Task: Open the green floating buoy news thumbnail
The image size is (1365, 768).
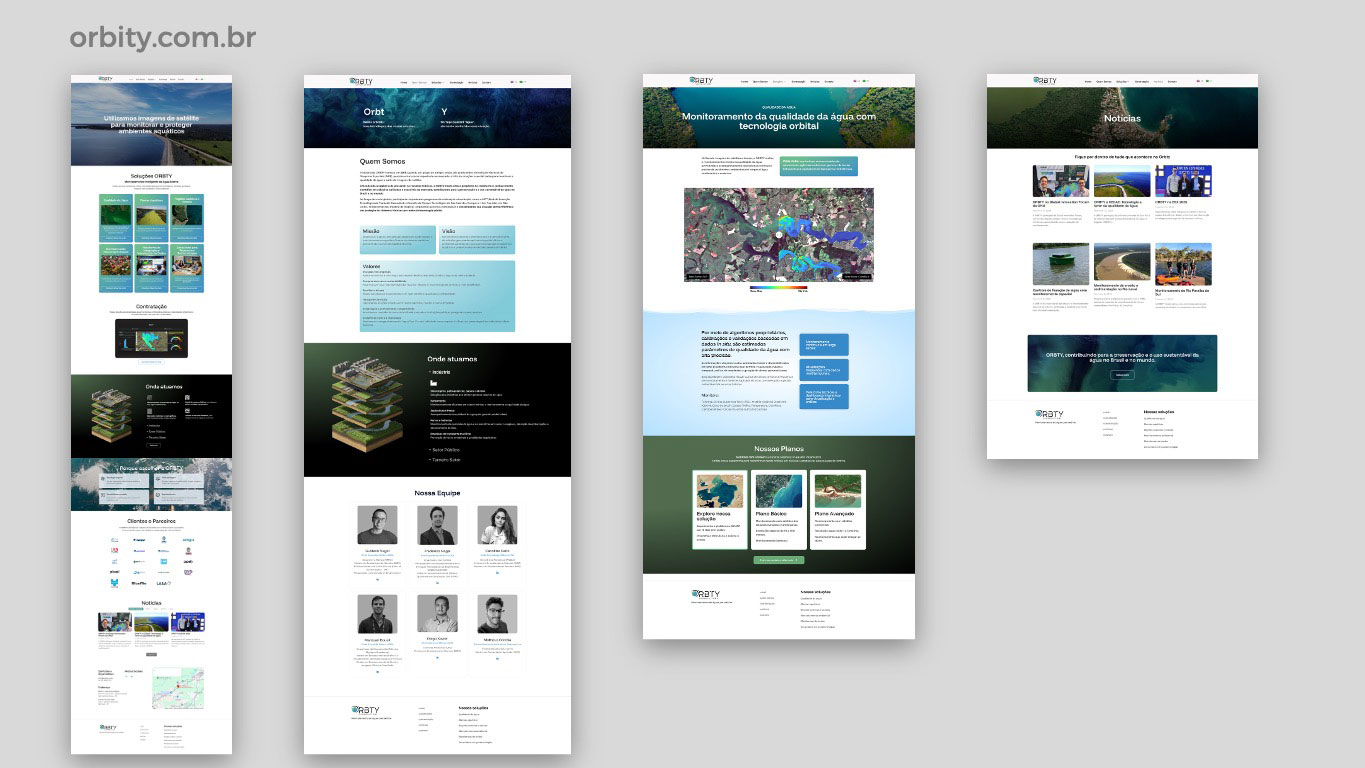Action: pos(1060,264)
